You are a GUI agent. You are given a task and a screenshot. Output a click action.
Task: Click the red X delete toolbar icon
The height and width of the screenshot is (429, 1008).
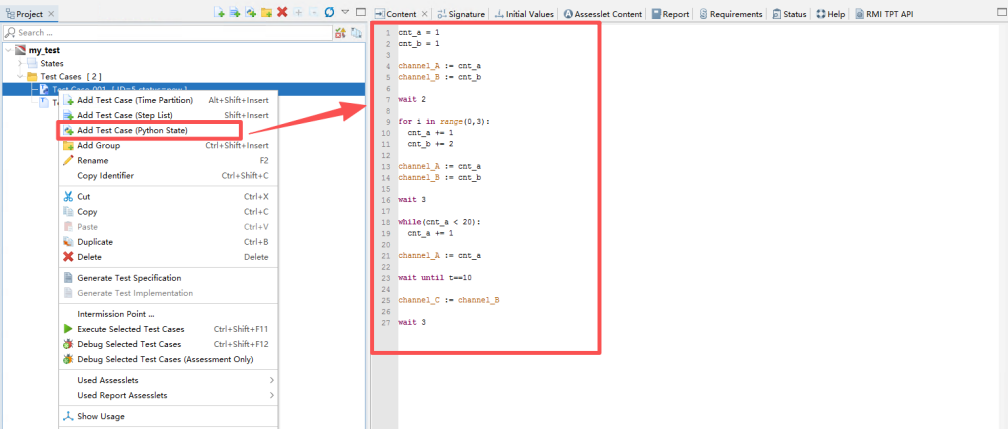pyautogui.click(x=282, y=13)
